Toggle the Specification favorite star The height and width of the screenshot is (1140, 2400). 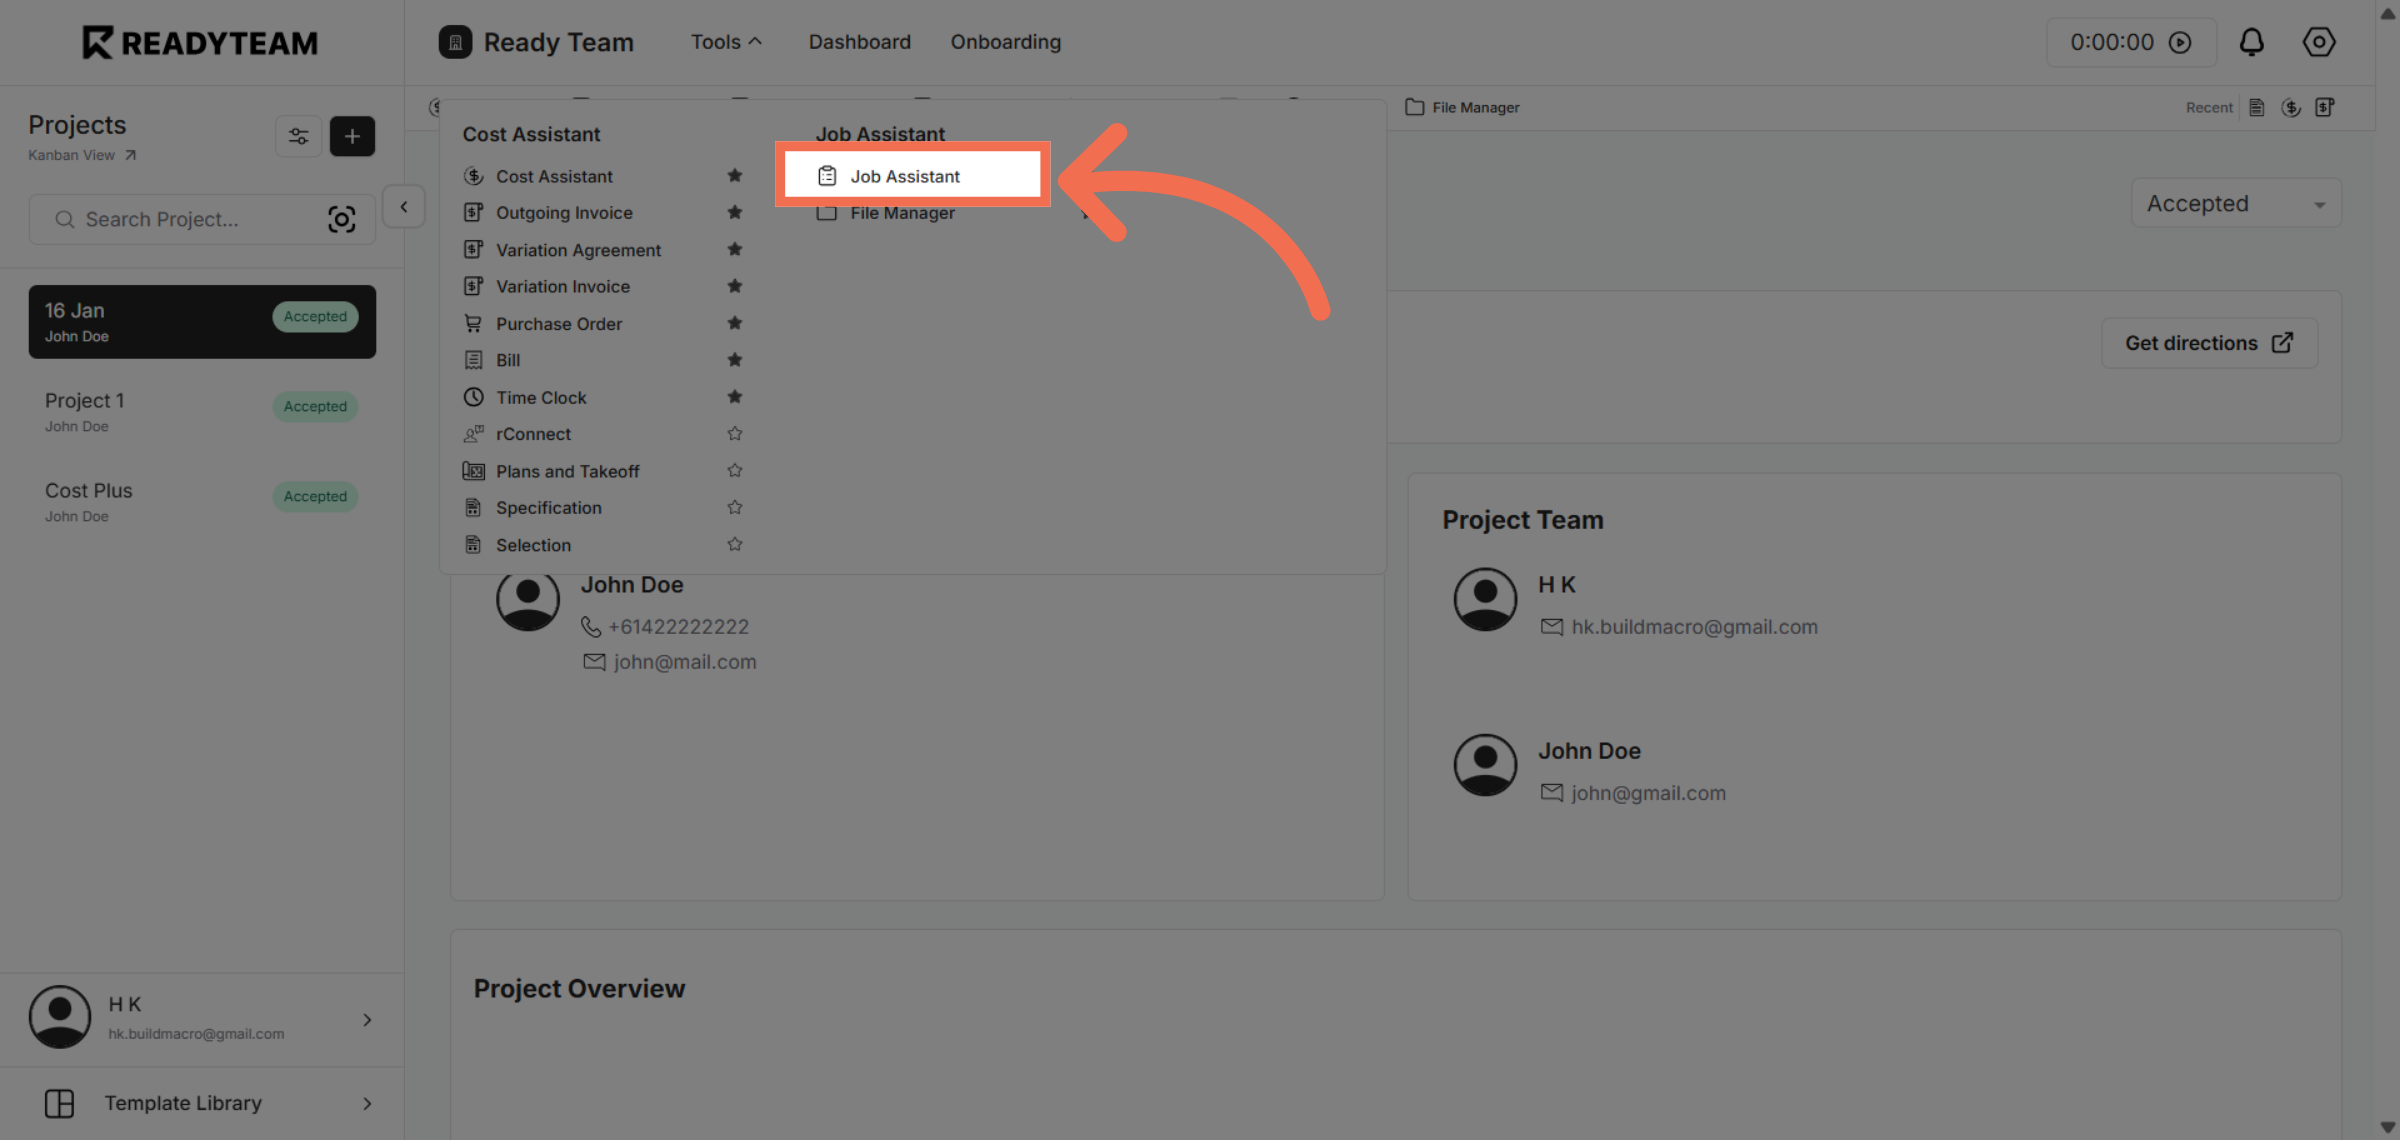tap(735, 507)
